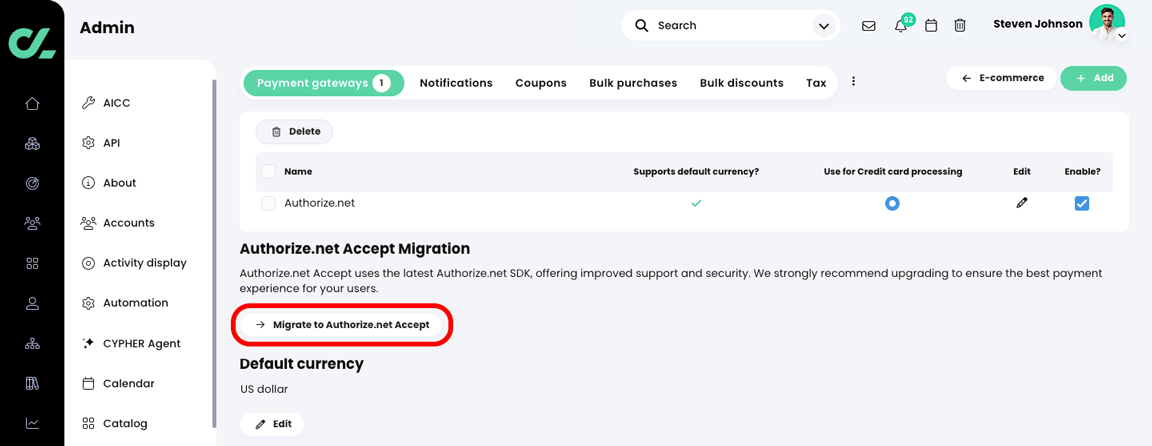This screenshot has height=446, width=1152.
Task: Open the library books icon in left rail
Action: point(32,383)
